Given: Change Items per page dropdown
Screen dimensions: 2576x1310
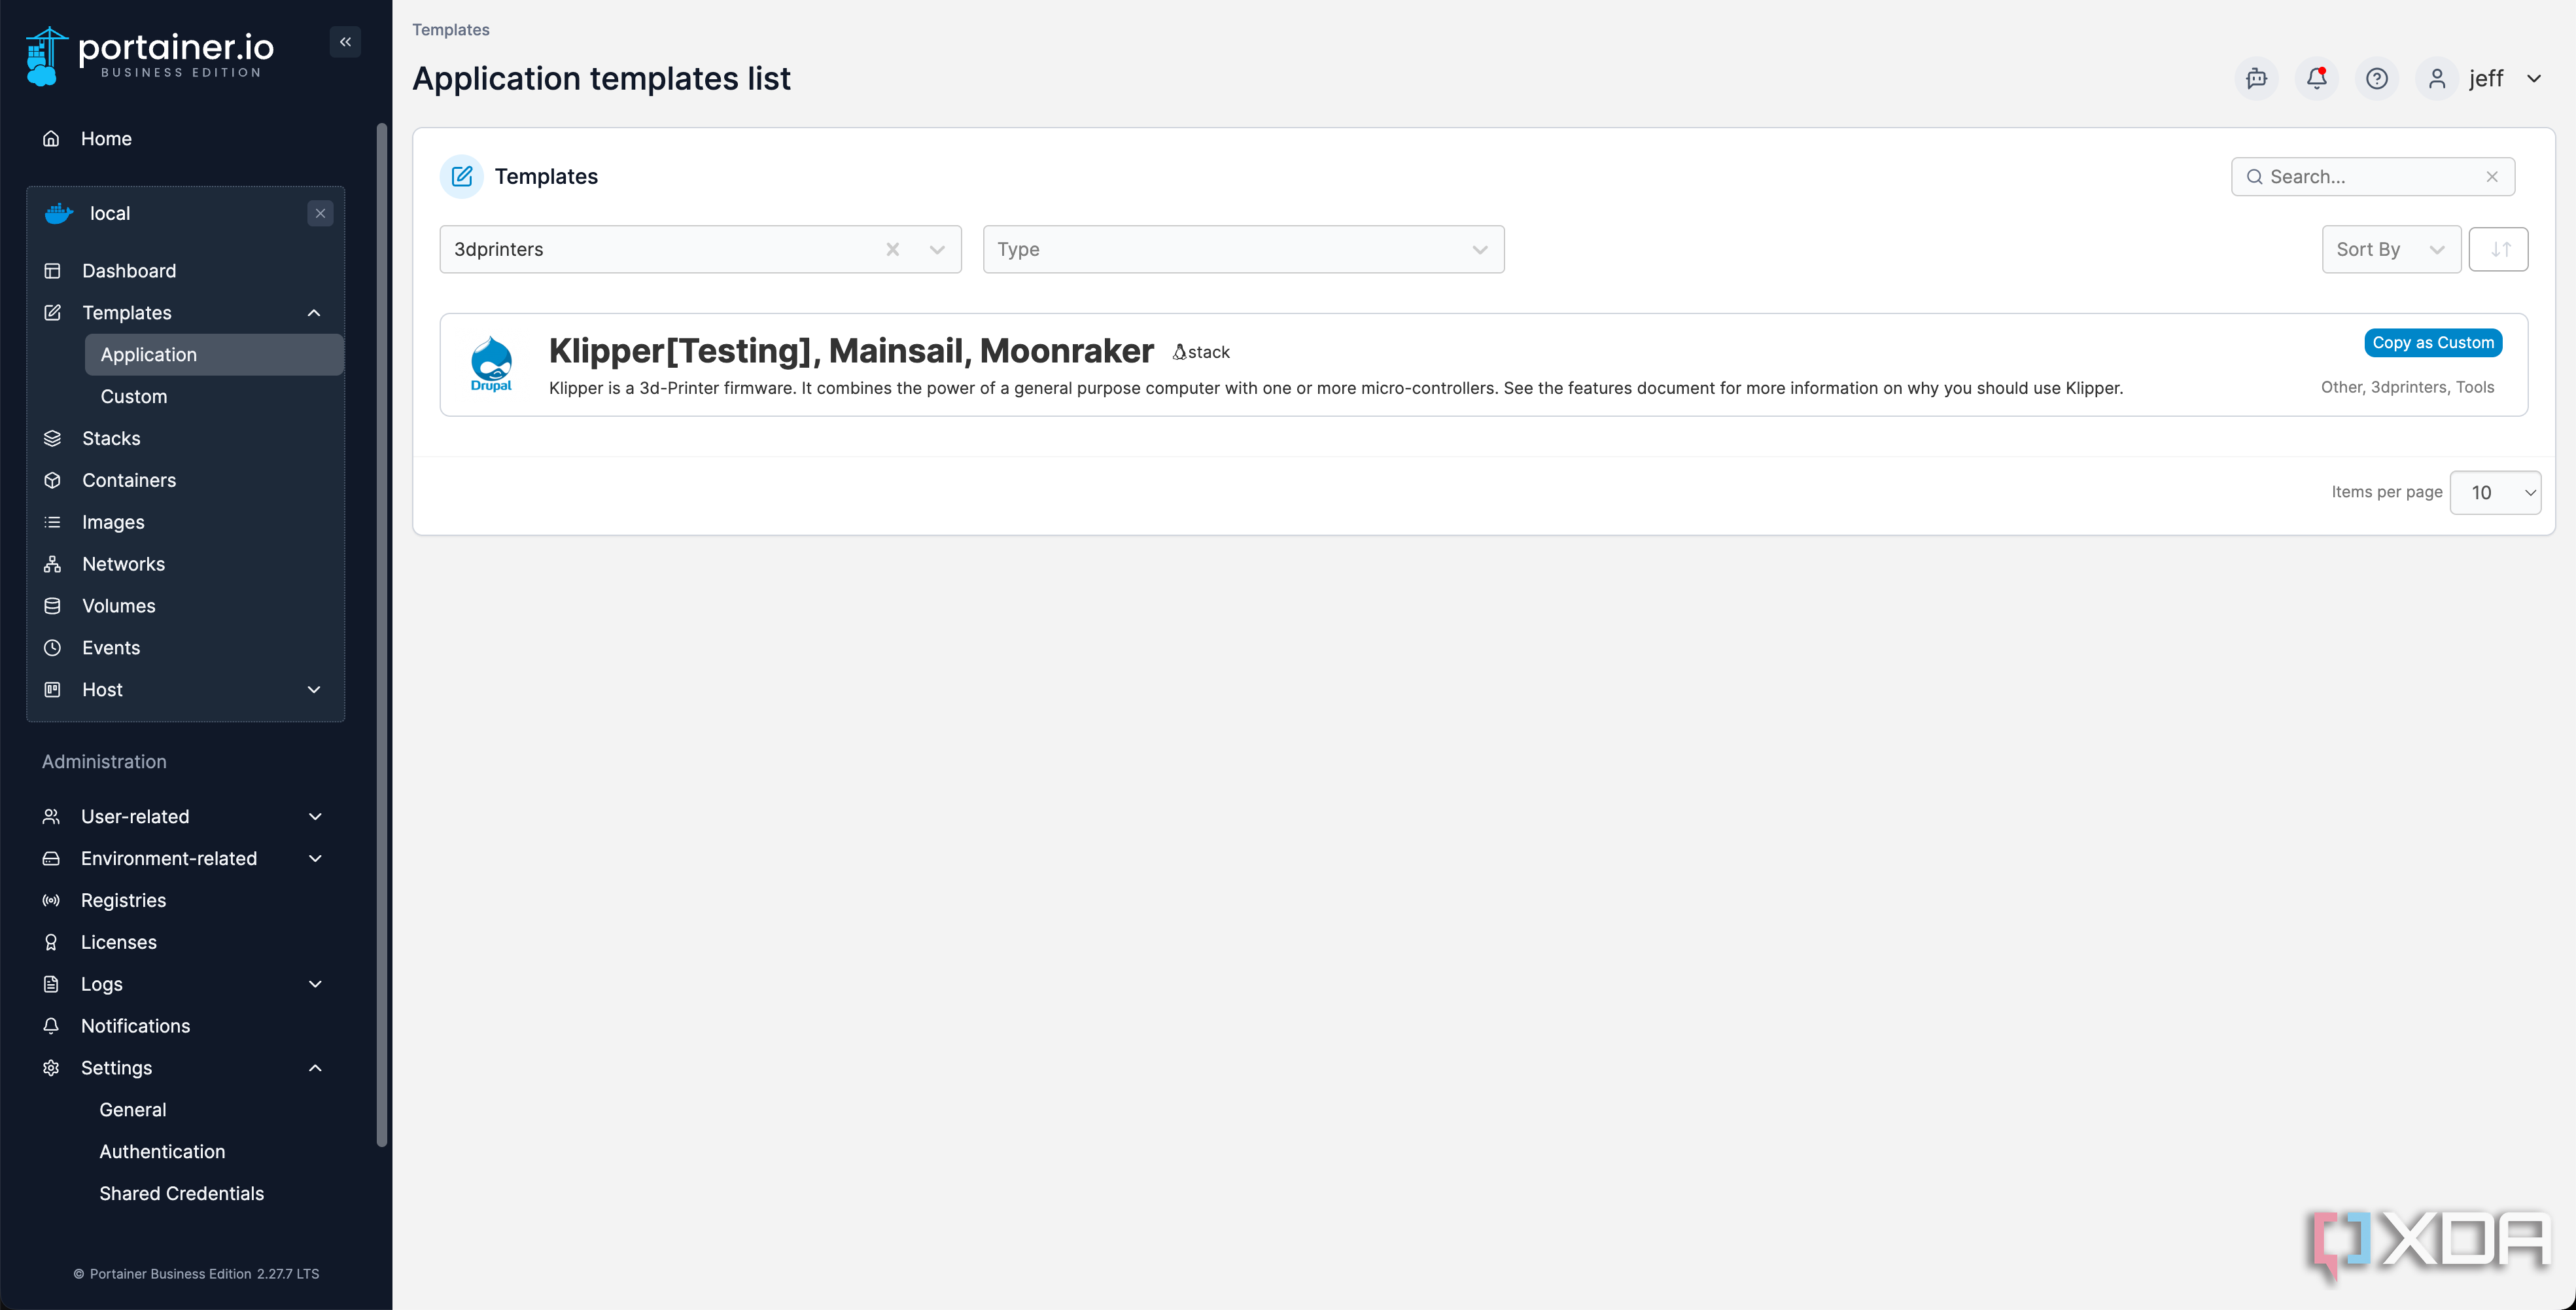Looking at the screenshot, I should tap(2495, 493).
